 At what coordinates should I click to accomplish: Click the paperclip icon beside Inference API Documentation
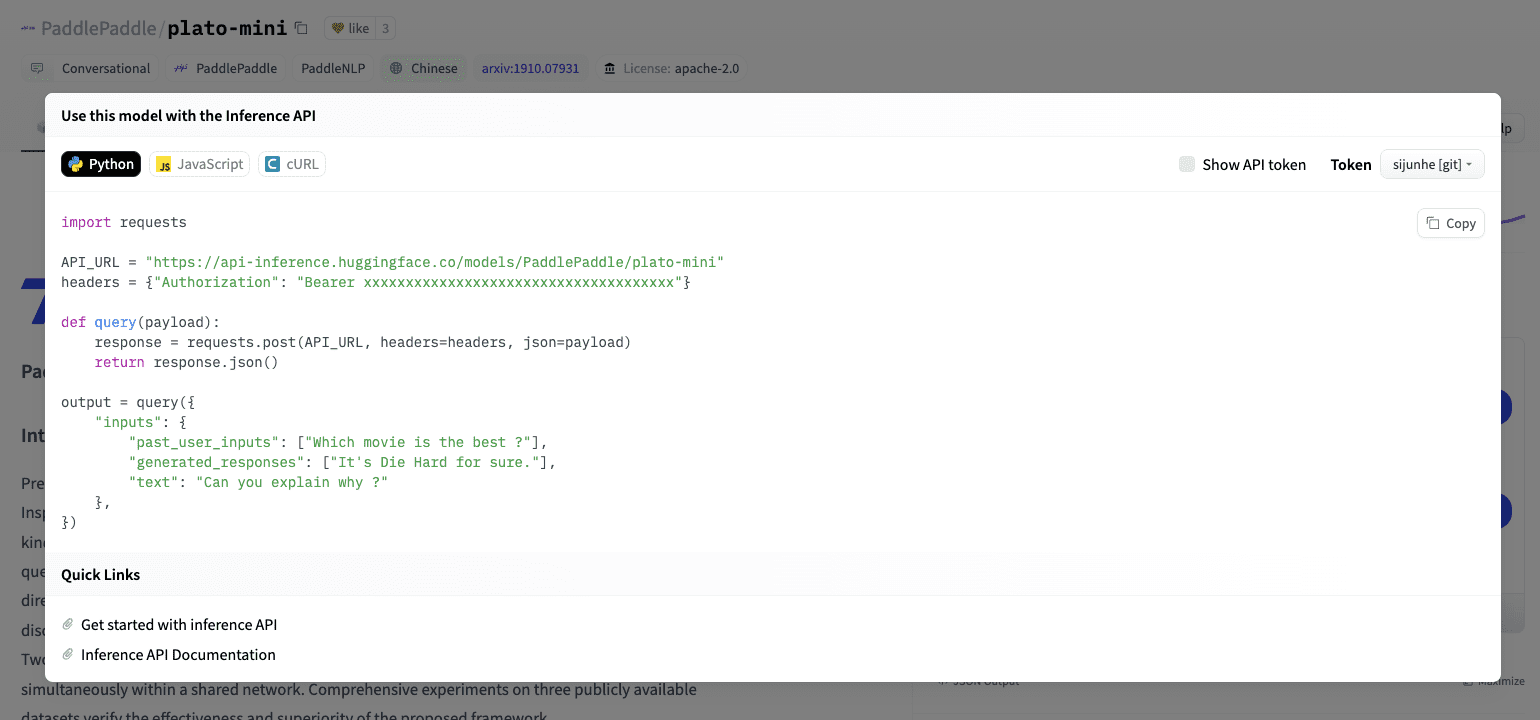(66, 655)
